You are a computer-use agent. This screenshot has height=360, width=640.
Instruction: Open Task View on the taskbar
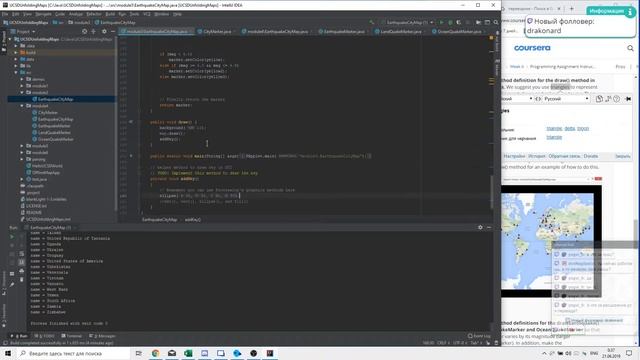(139, 353)
